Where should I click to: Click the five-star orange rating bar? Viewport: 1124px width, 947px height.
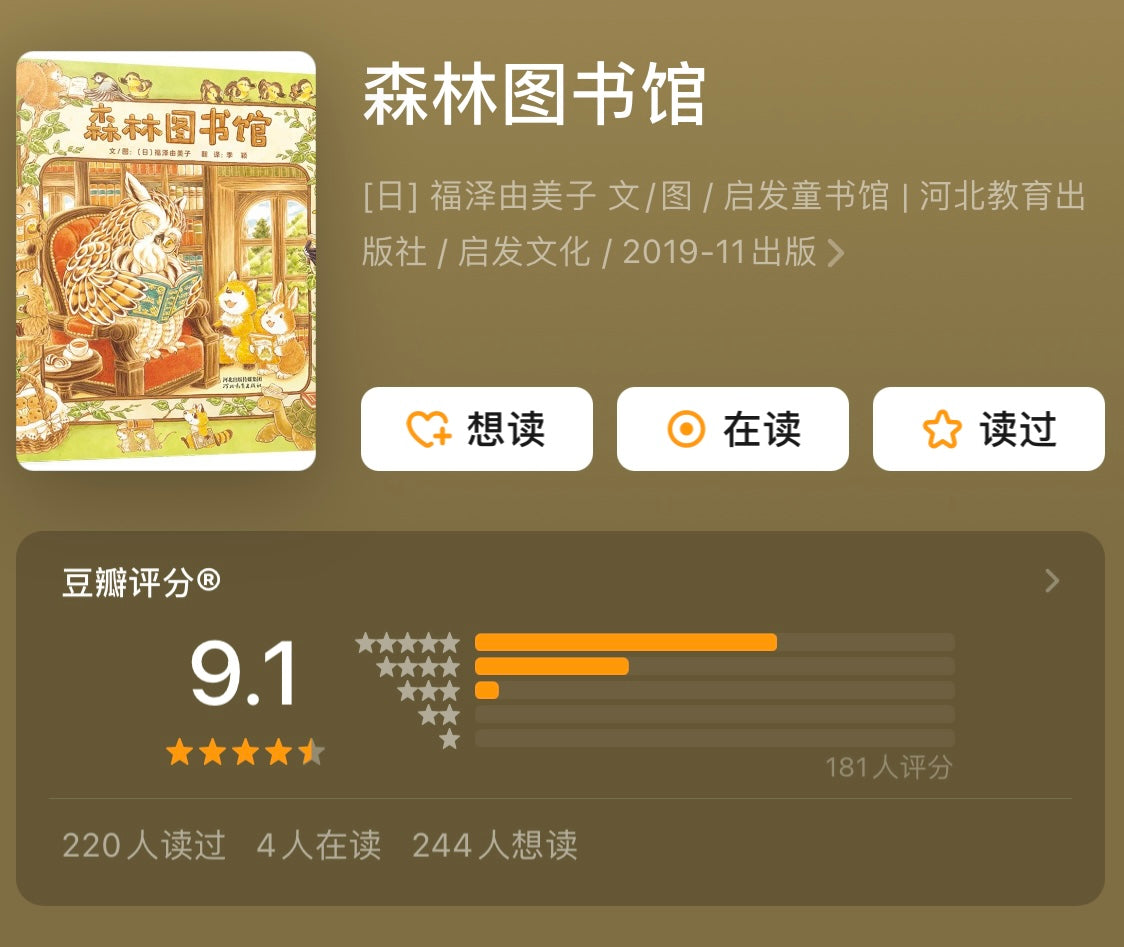click(x=626, y=642)
